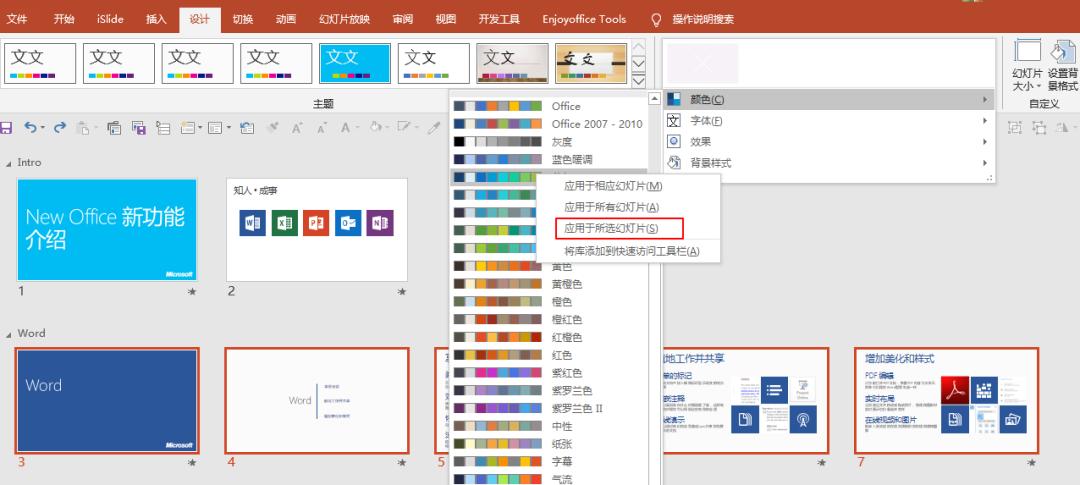Screen dimensions: 1080x485
Task: Select slide 2 知人·成事 thumbnail
Action: (x=317, y=230)
